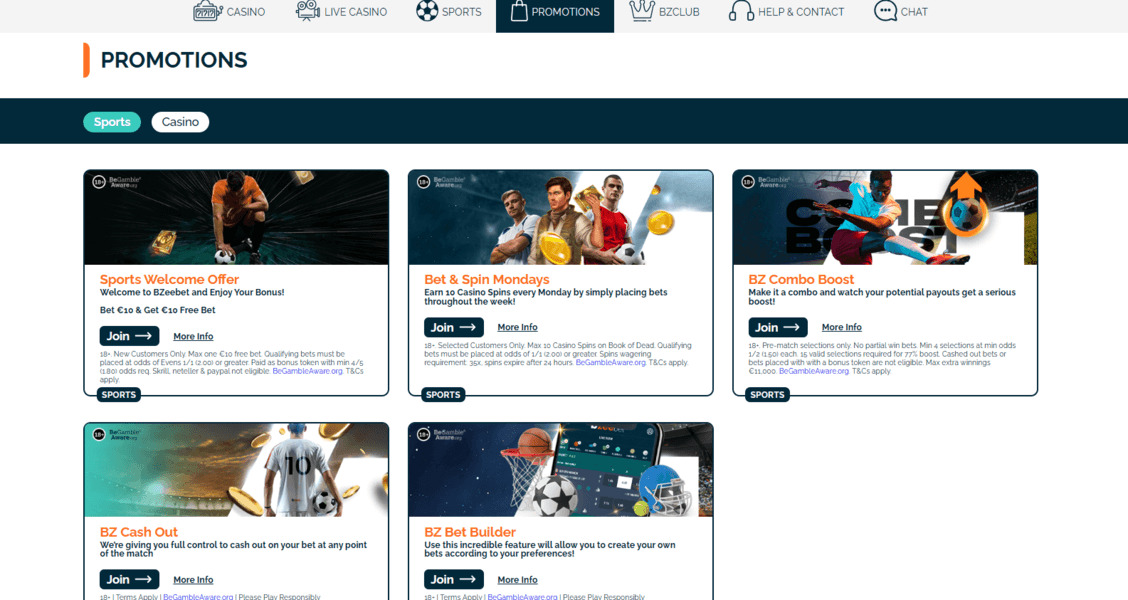Open the LIVE CASINO menu label

tap(355, 12)
